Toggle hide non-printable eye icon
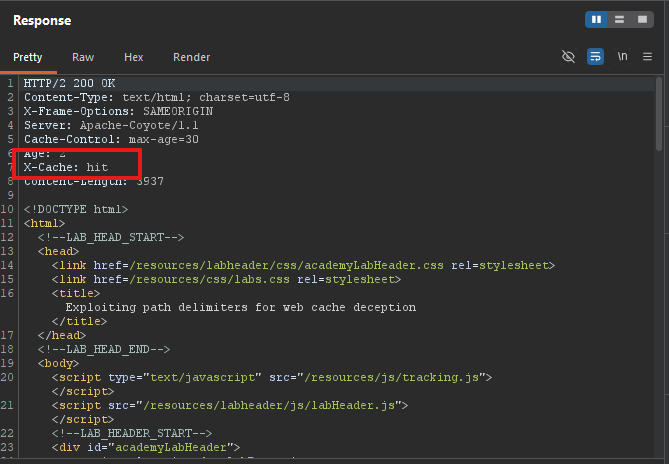The height and width of the screenshot is (464, 669). pos(568,56)
